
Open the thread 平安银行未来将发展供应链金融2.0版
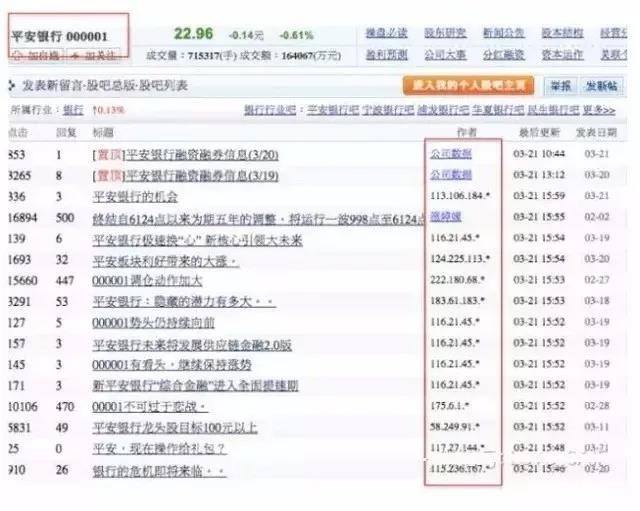[192, 344]
